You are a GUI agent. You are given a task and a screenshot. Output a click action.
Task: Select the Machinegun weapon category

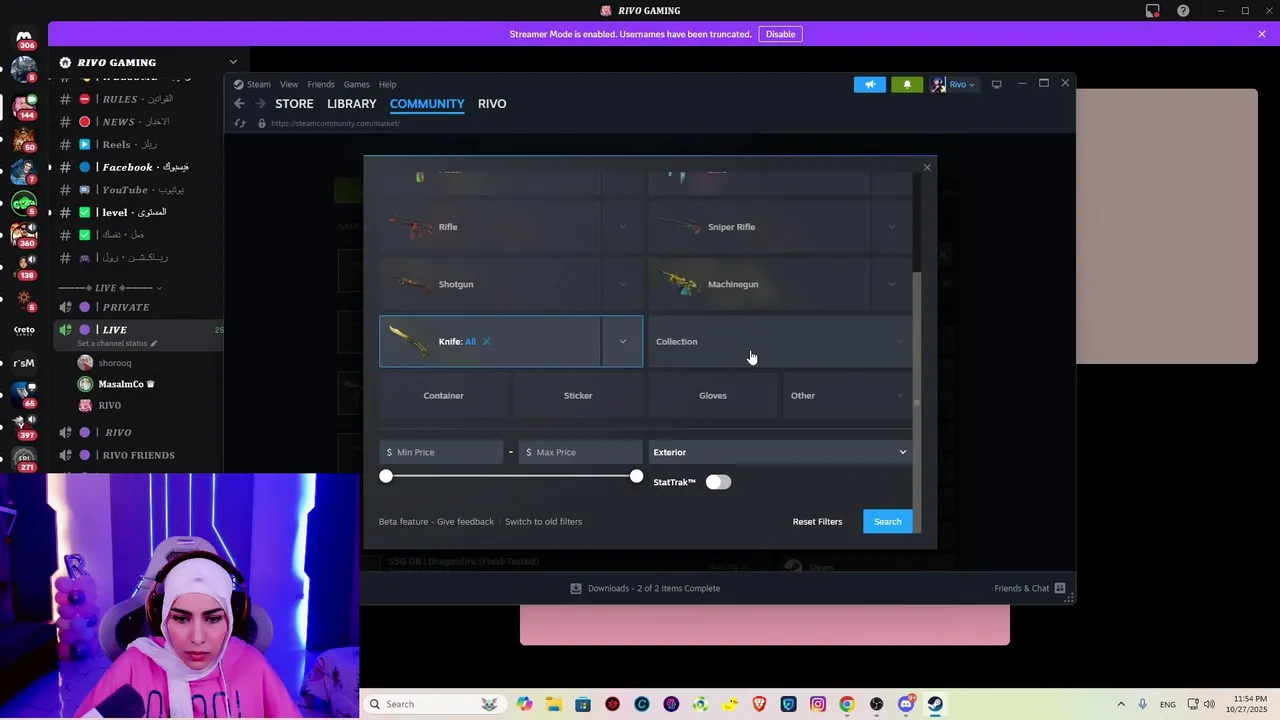(x=760, y=284)
